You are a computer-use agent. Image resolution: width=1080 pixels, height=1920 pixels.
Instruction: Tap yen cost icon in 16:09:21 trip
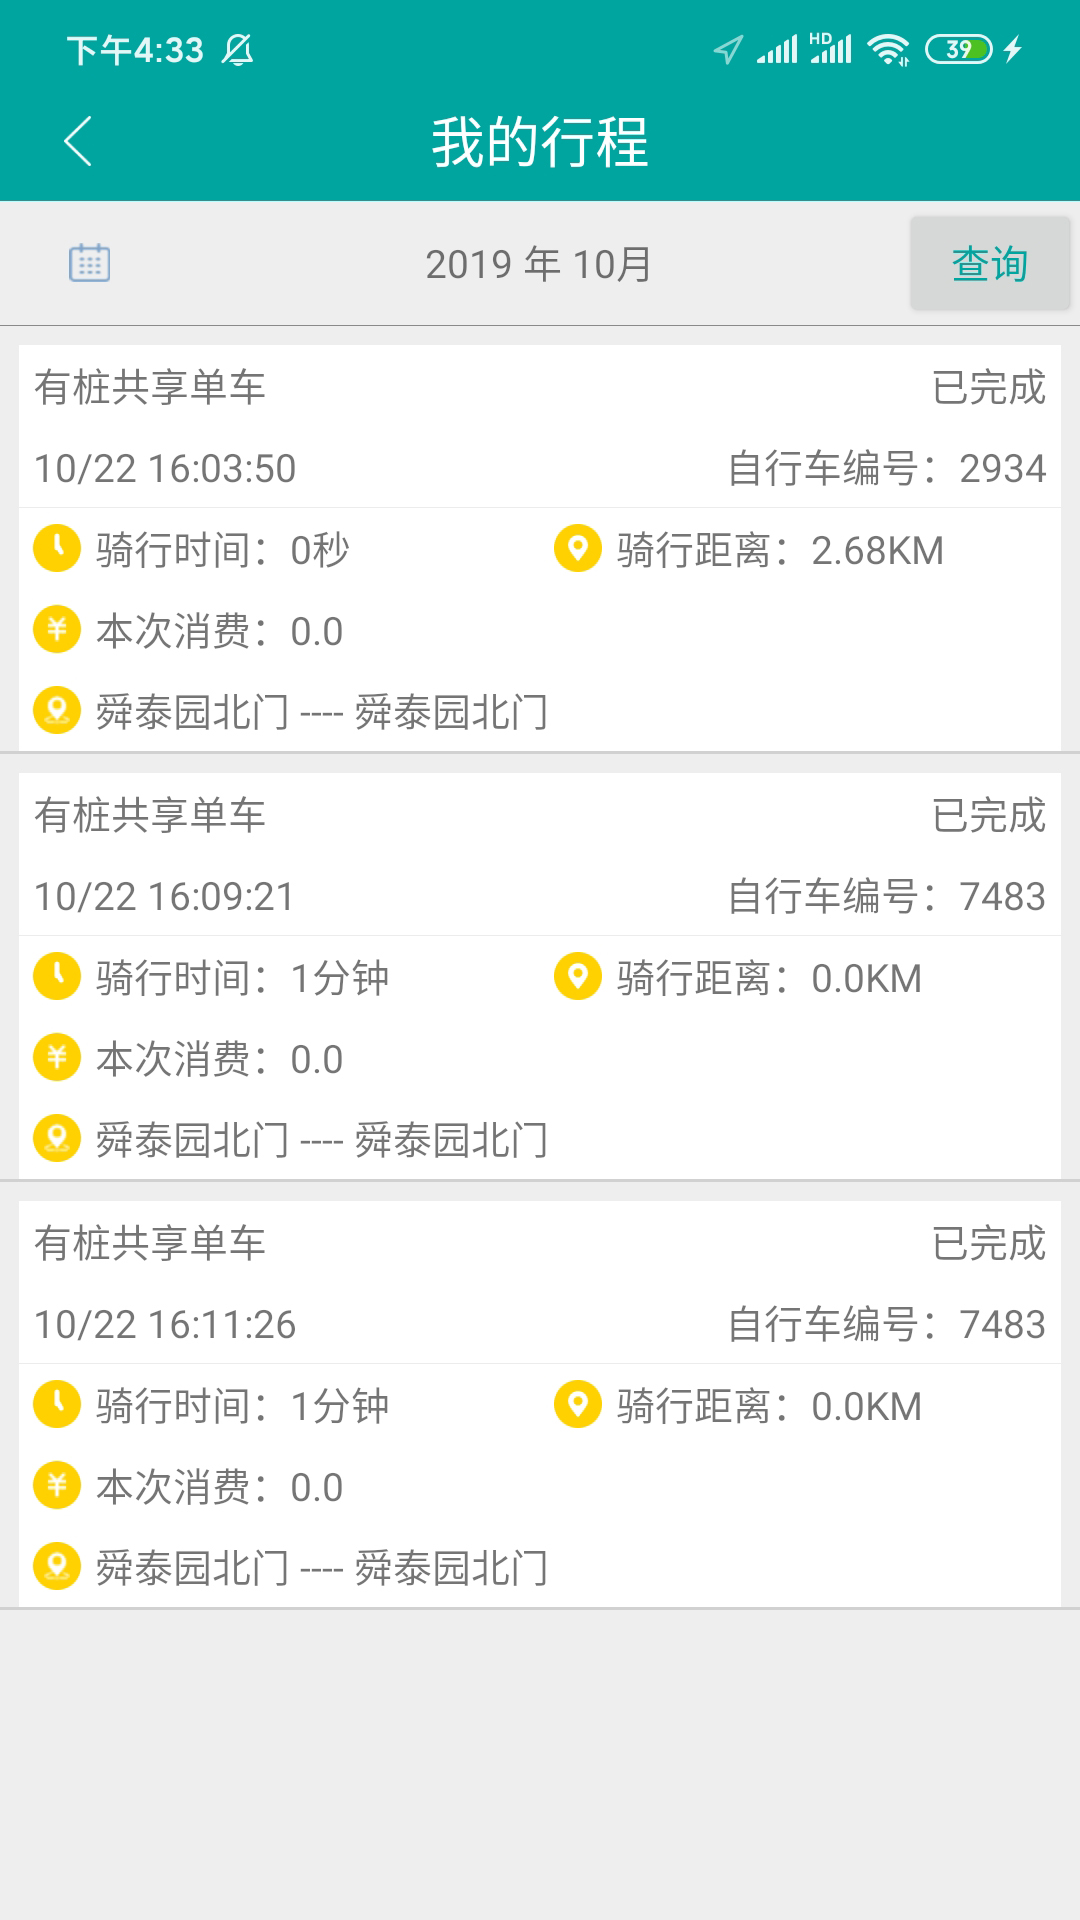[57, 1058]
